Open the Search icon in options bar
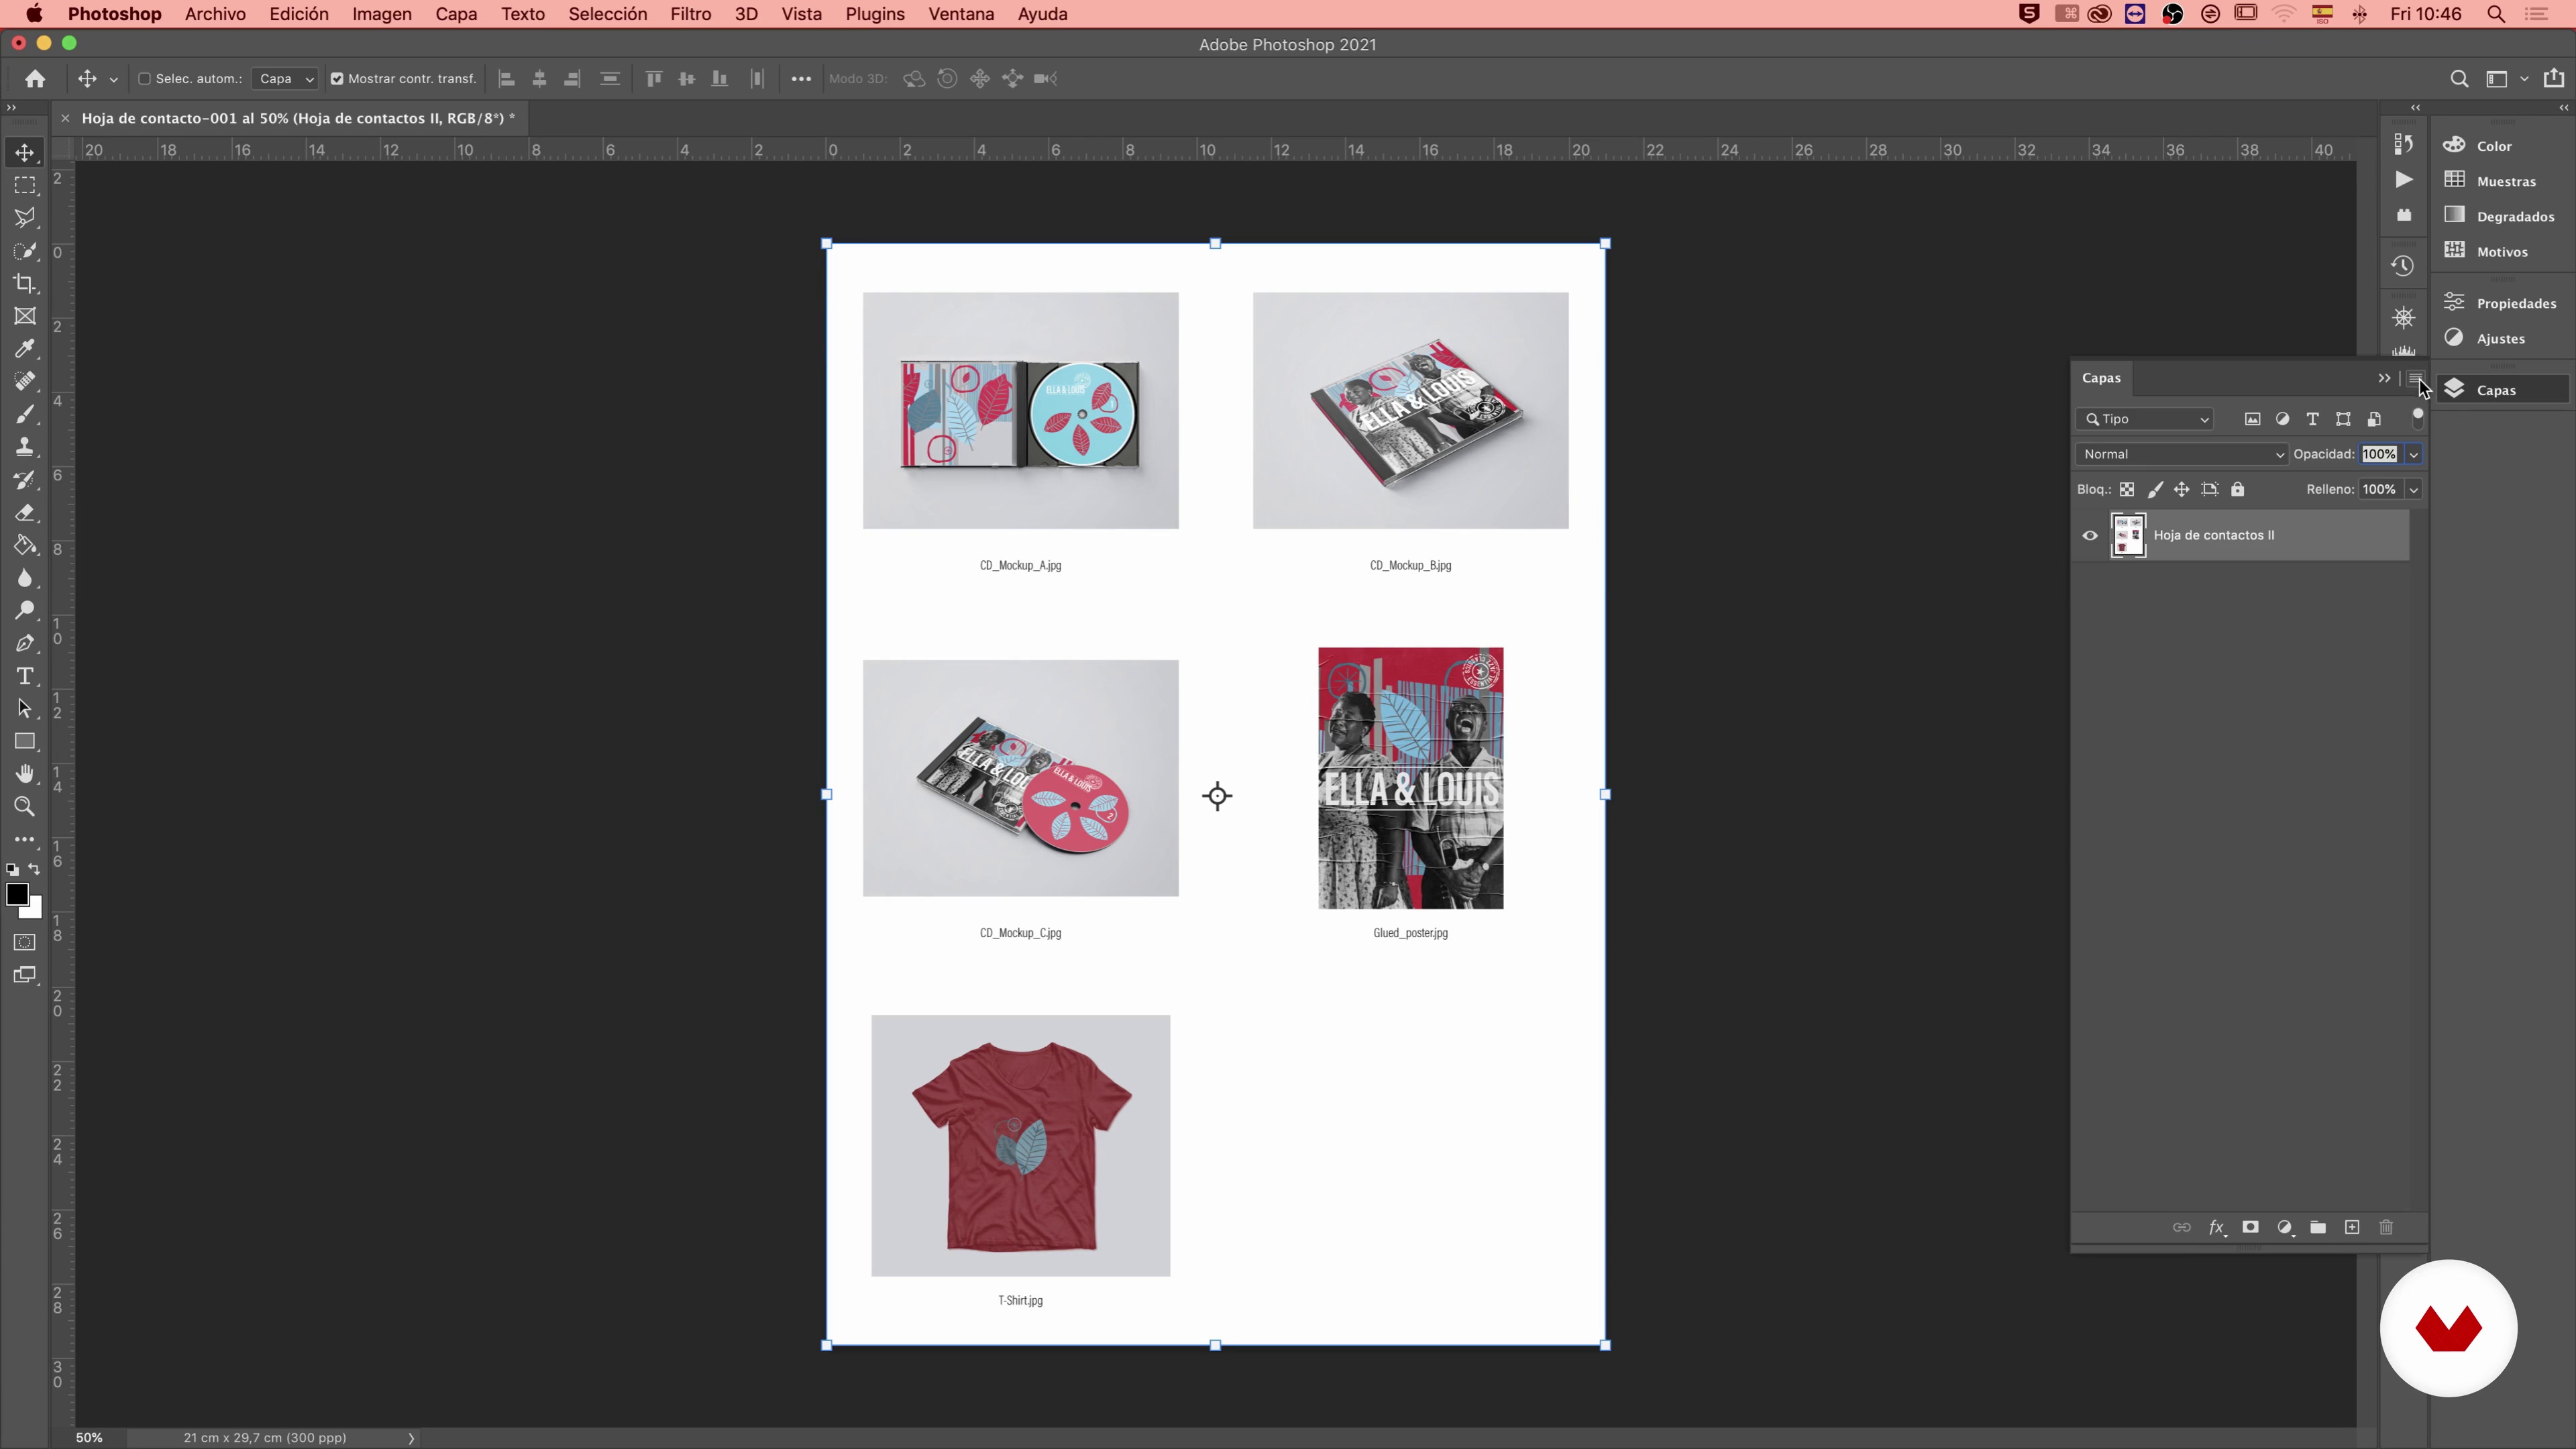 click(2459, 79)
